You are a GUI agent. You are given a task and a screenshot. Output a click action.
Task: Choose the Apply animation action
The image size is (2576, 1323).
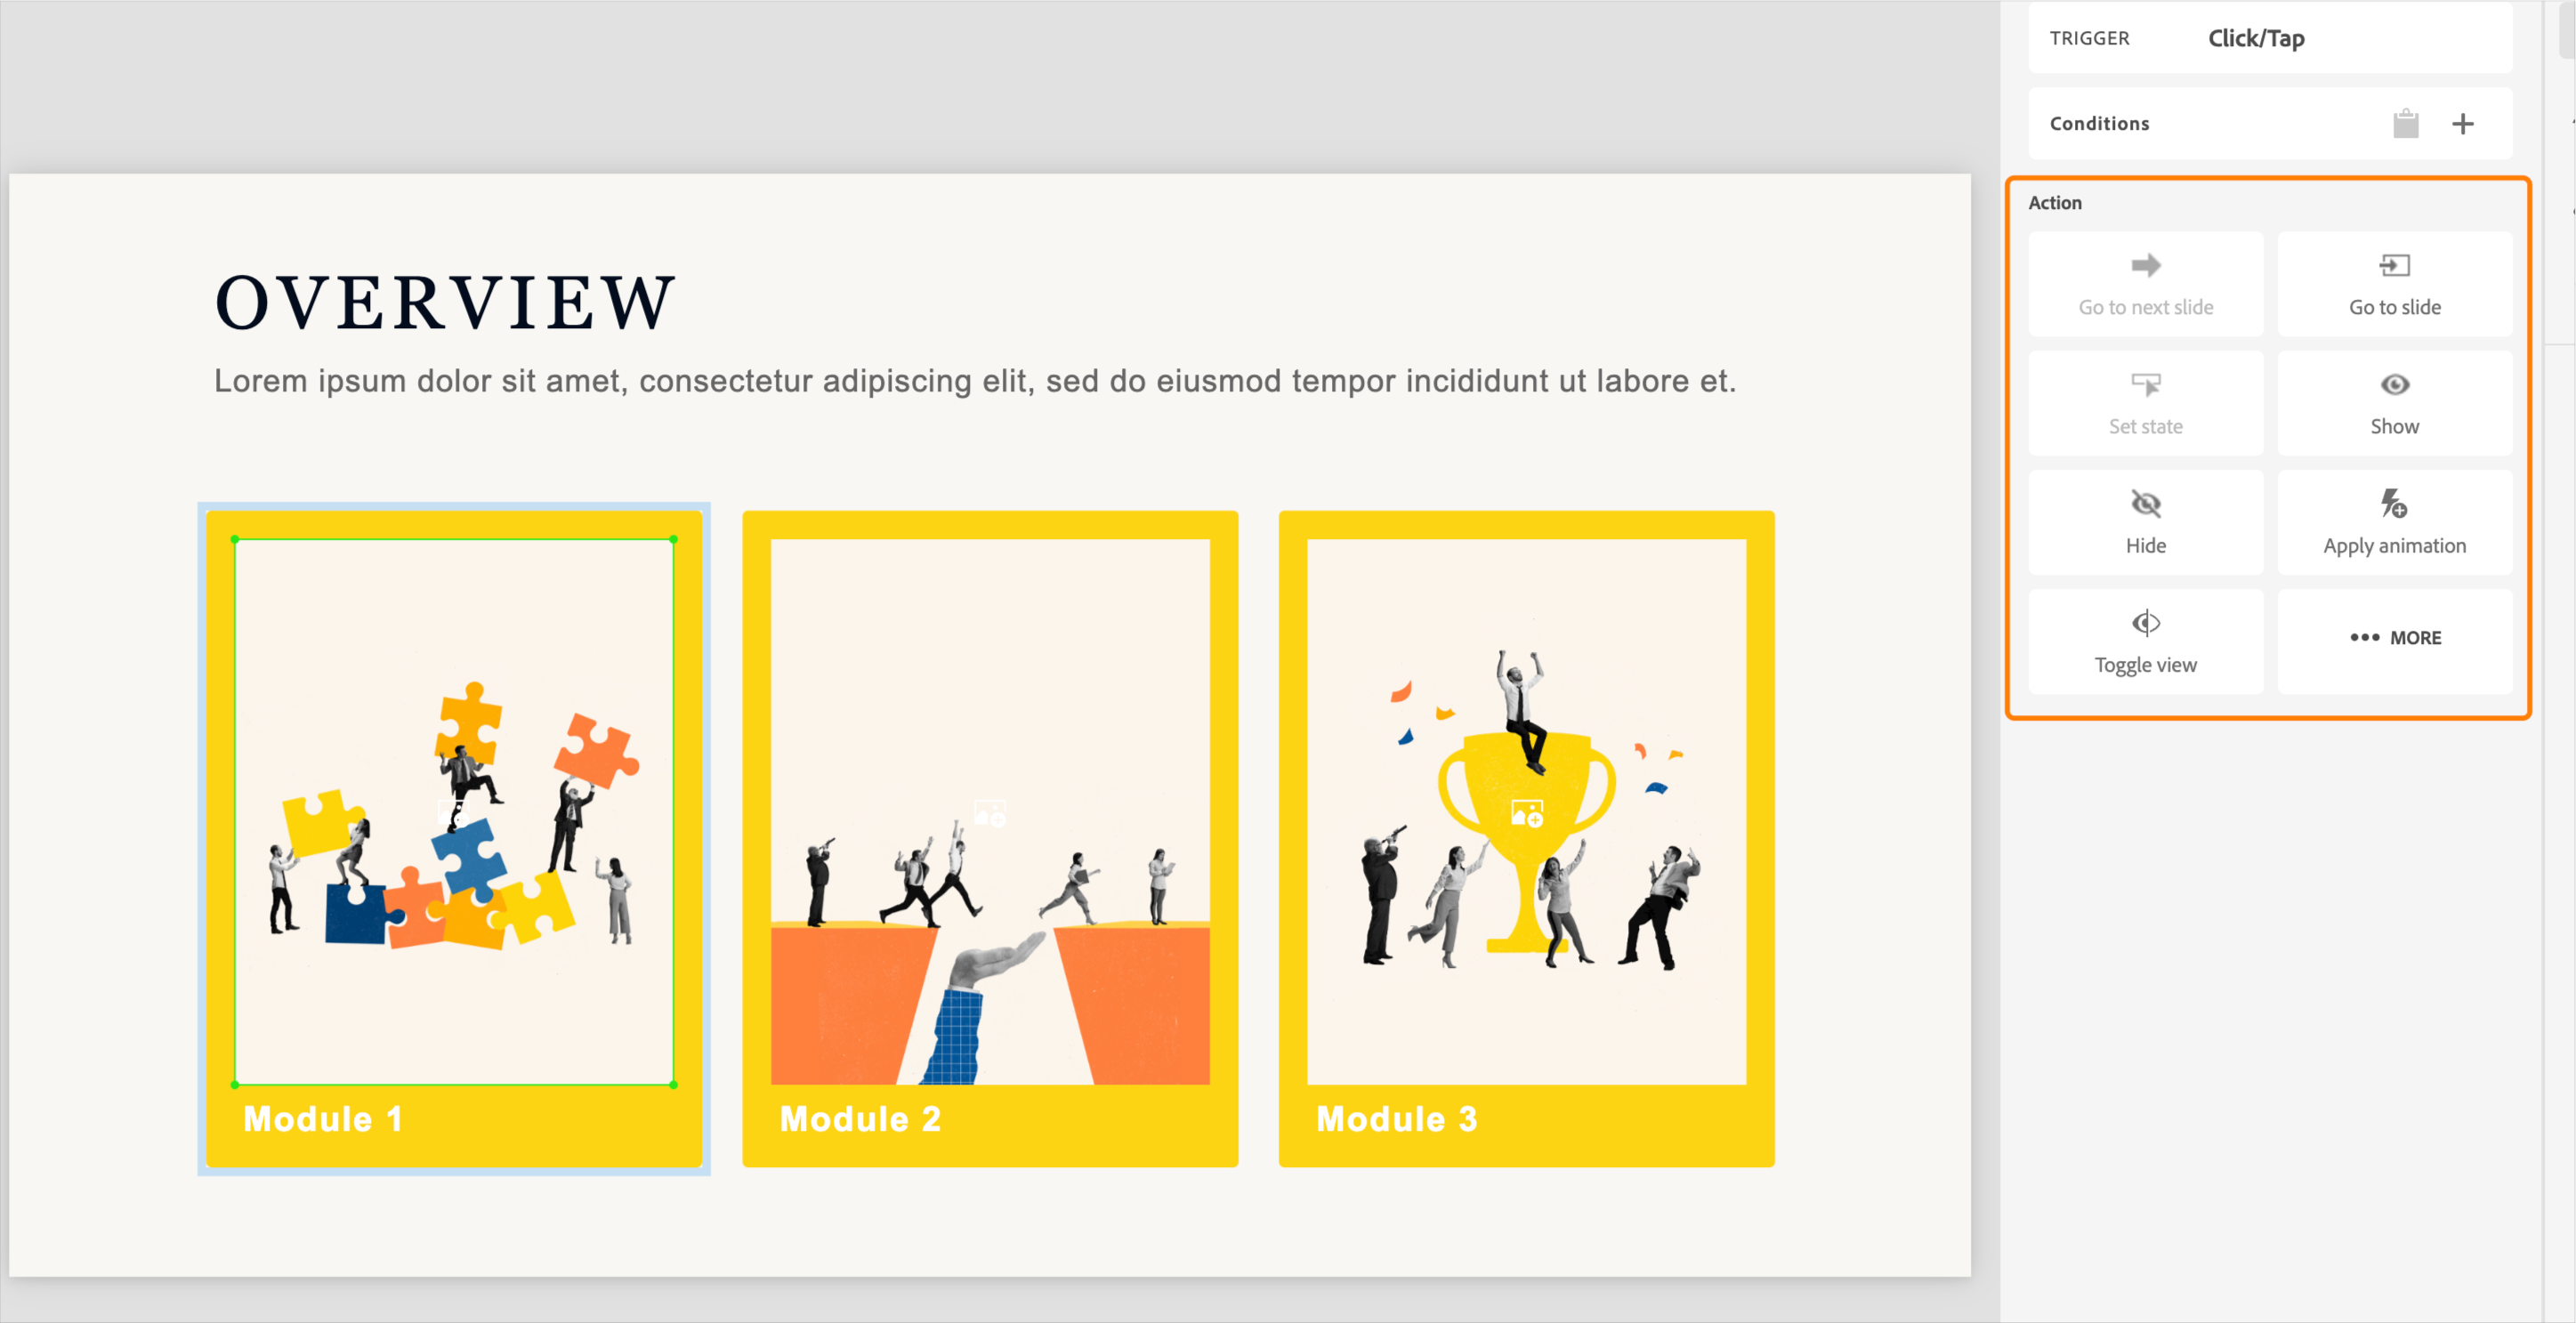click(x=2394, y=522)
